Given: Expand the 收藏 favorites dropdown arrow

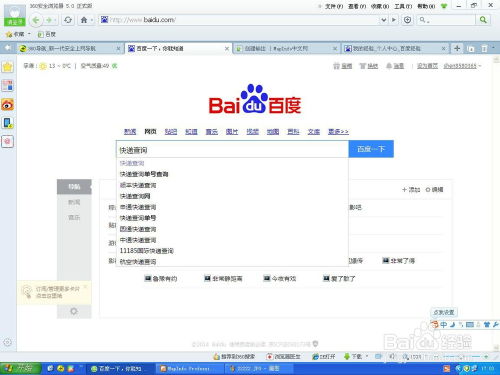Looking at the screenshot, I should point(29,34).
